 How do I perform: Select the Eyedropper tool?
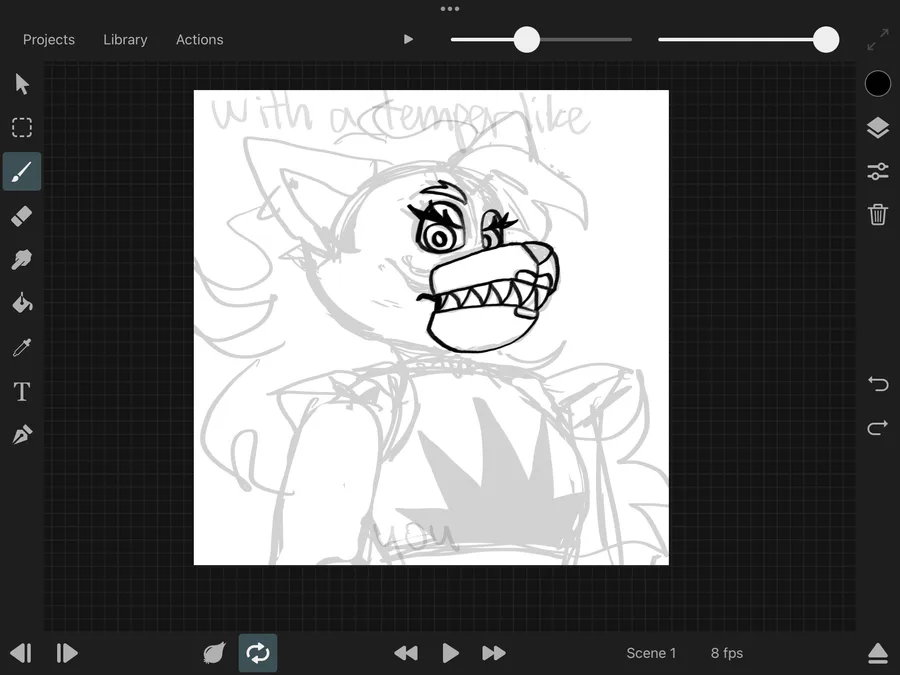pyautogui.click(x=22, y=347)
